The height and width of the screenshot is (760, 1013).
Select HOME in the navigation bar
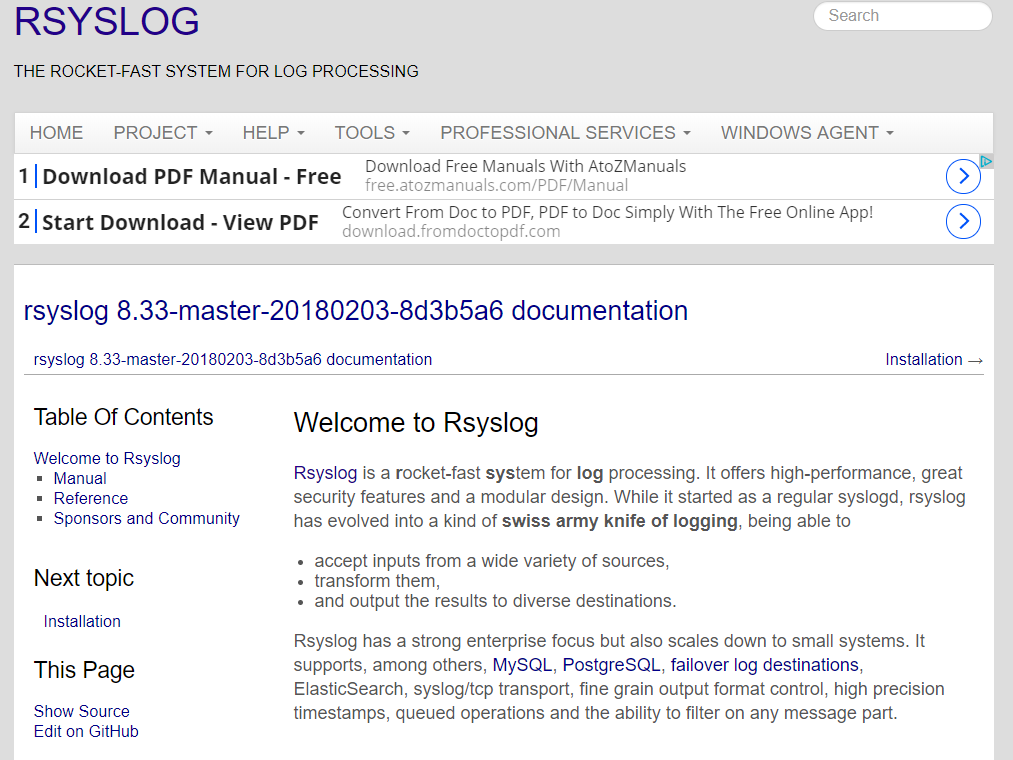point(56,132)
